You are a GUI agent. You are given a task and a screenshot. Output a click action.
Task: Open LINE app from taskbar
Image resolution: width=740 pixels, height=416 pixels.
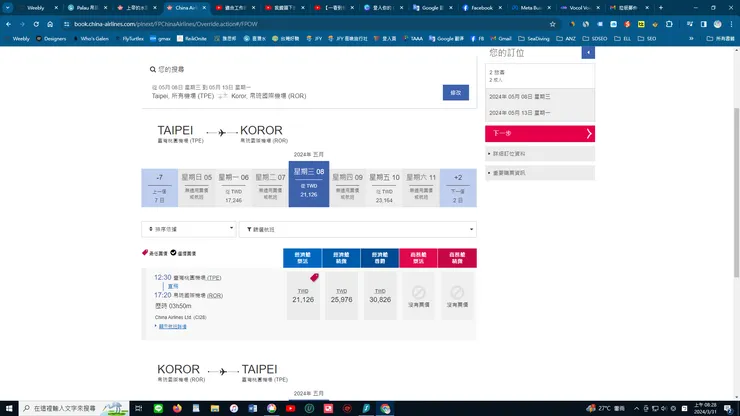click(158, 408)
